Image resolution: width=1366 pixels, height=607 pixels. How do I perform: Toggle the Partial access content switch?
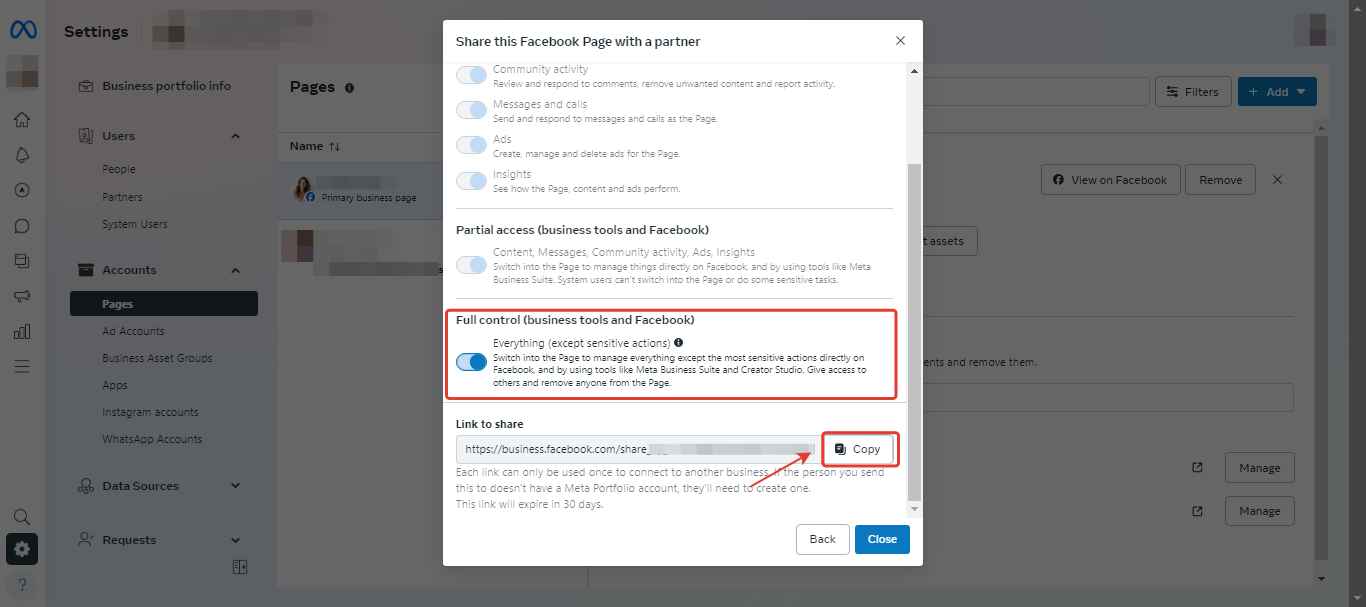point(471,265)
